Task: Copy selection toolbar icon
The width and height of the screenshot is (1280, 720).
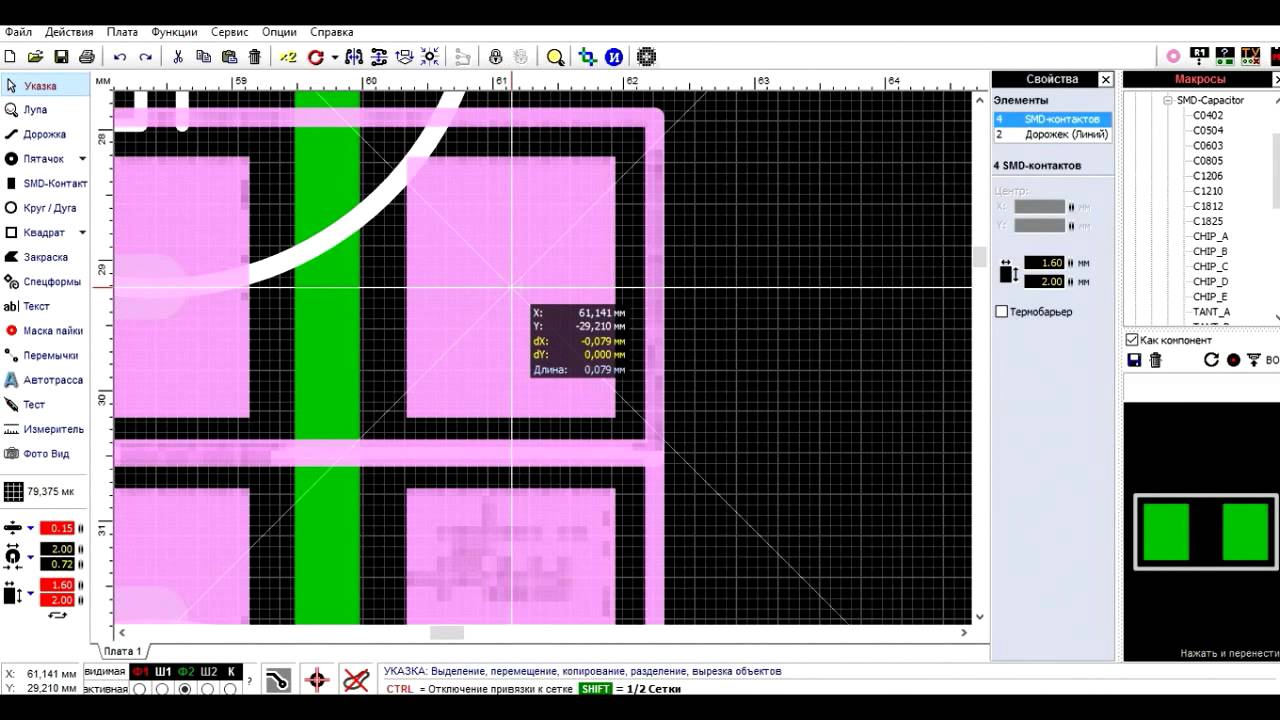Action: click(x=204, y=57)
